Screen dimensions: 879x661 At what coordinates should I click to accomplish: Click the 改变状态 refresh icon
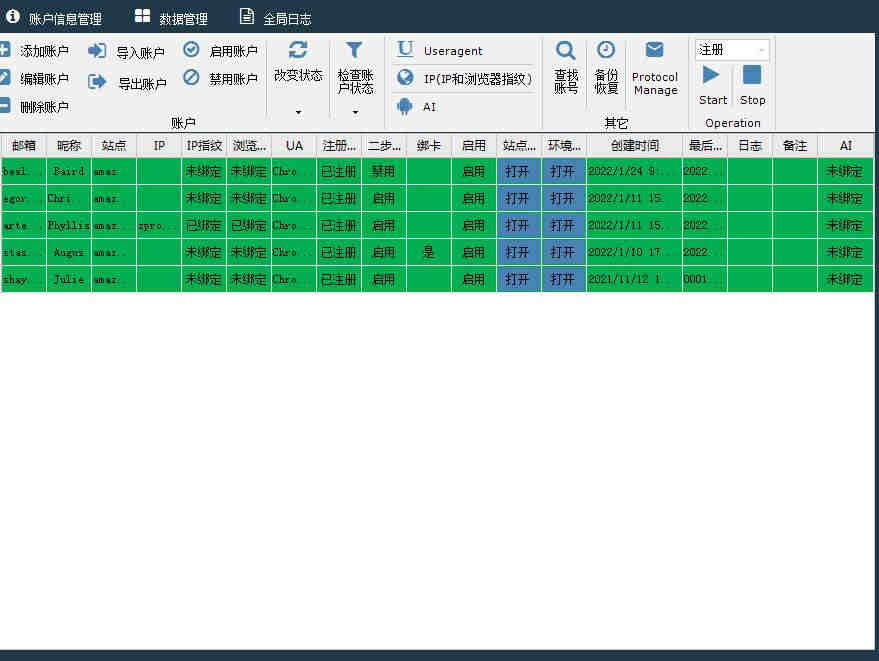(298, 50)
